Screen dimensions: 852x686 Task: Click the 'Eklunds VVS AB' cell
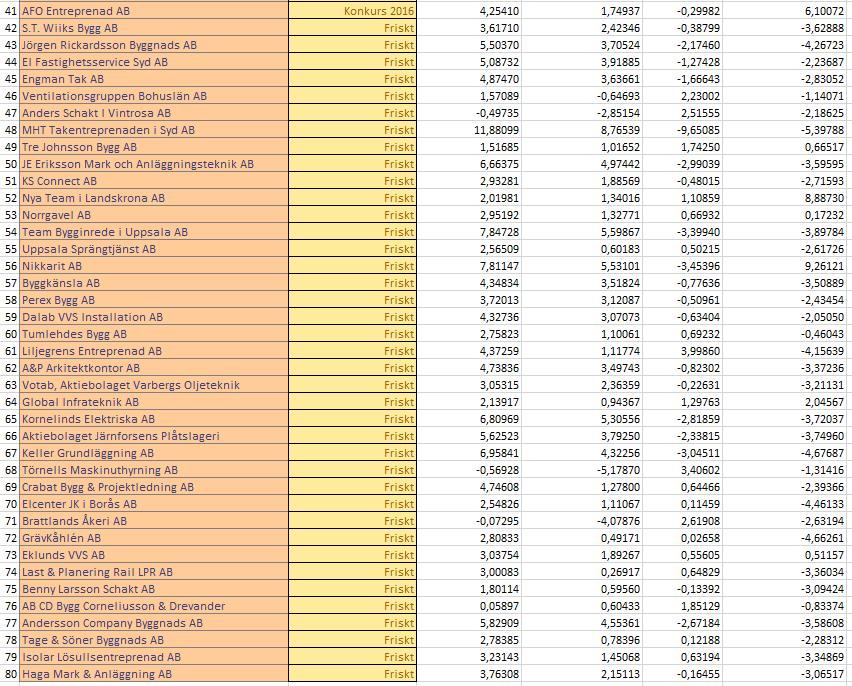[154, 554]
